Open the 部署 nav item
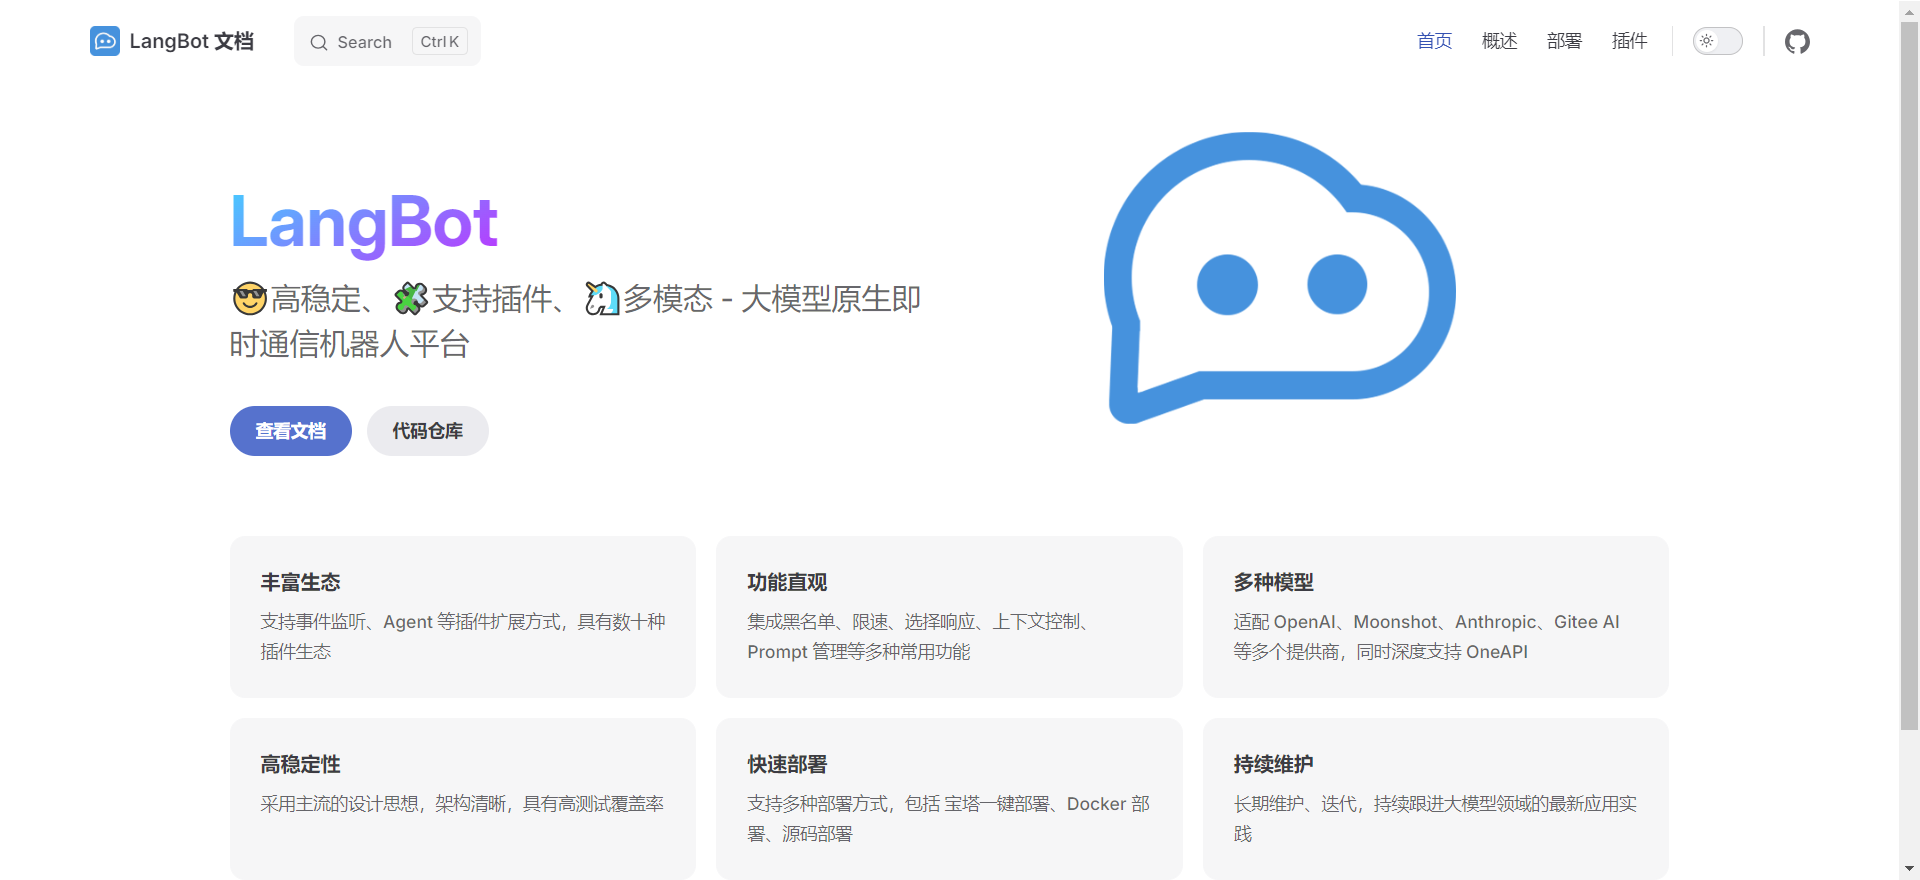 1564,41
